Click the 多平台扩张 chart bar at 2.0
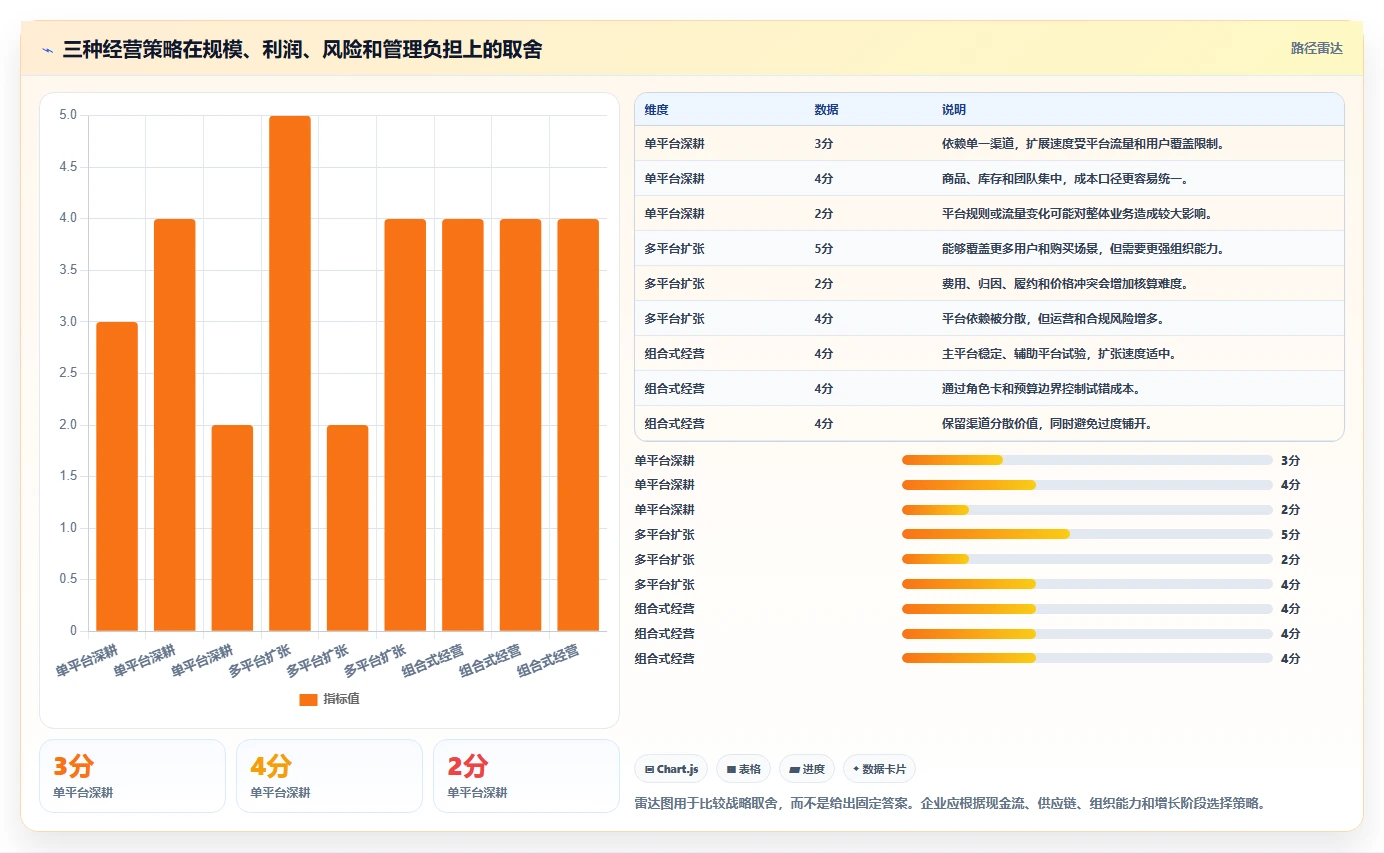The width and height of the screenshot is (1384, 853). pos(347,528)
